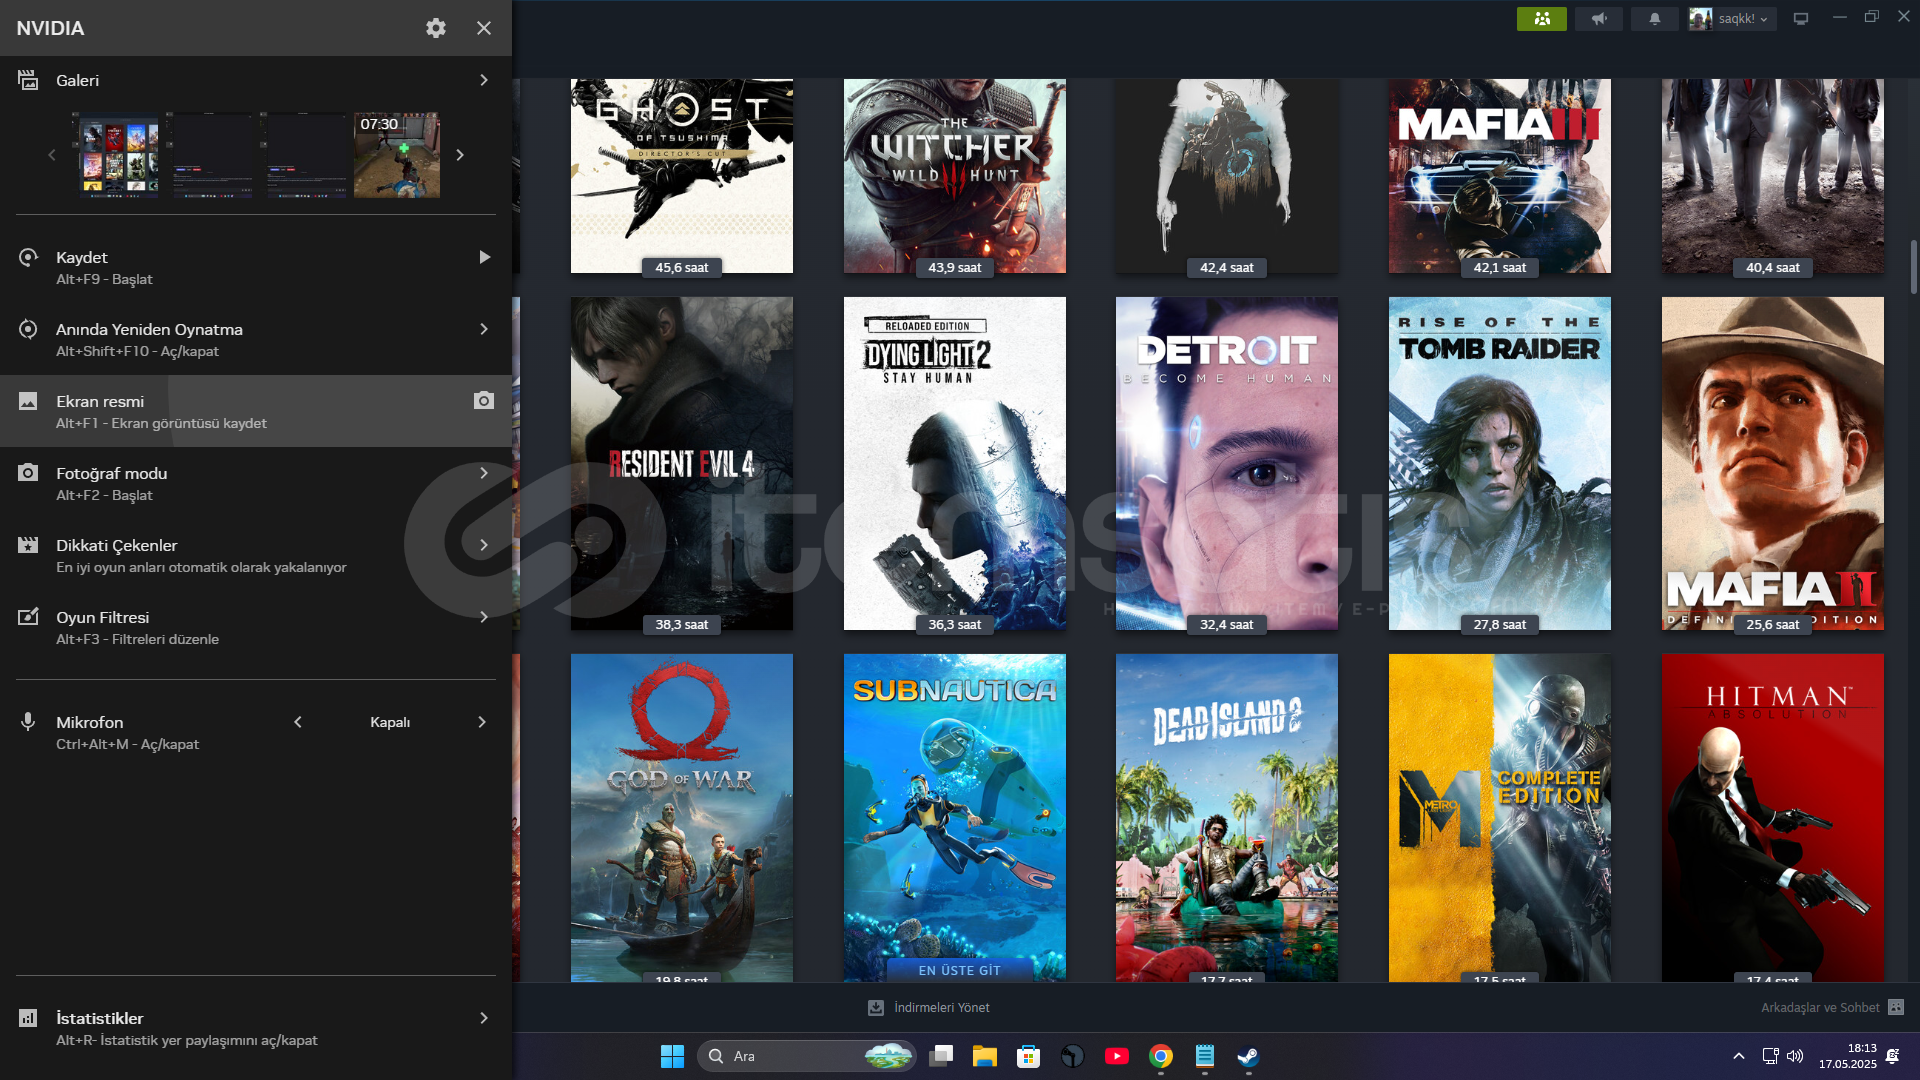
Task: Click the EN ÜSTE GİT button
Action: [959, 970]
